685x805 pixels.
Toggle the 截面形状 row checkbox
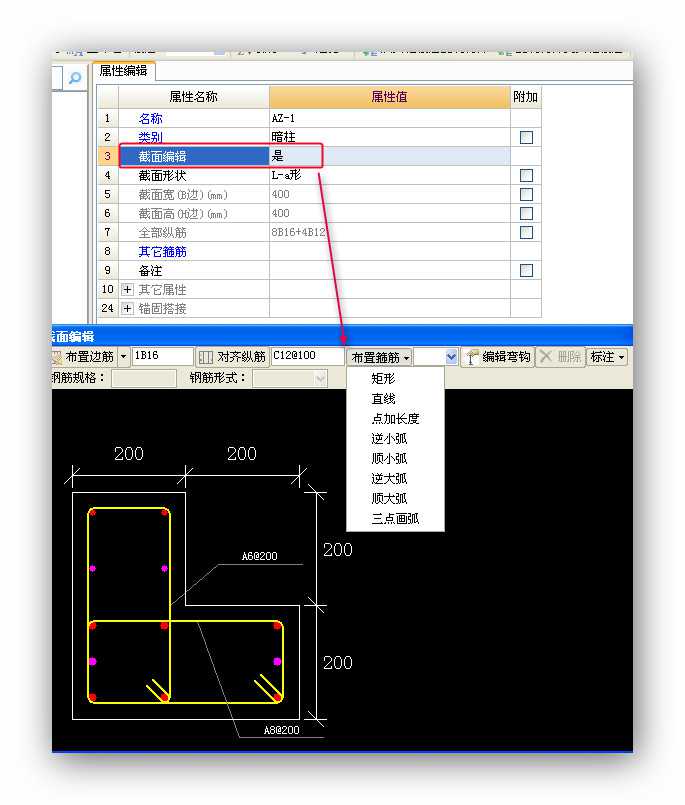[526, 176]
